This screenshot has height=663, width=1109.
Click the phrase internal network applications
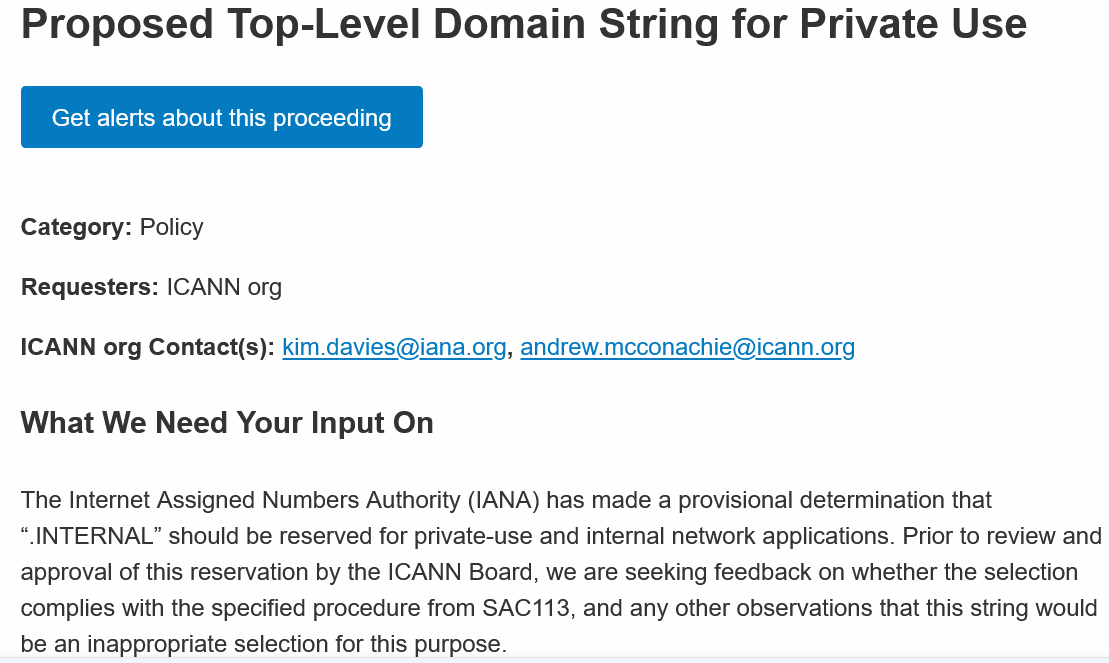pos(728,536)
